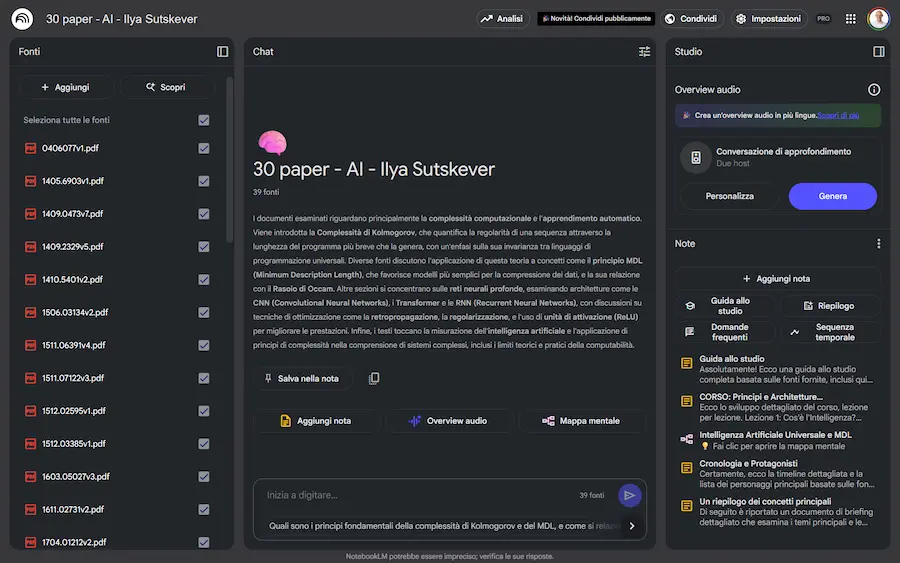The width and height of the screenshot is (900, 563).
Task: Open the Google apps grid icon
Action: pyautogui.click(x=851, y=19)
